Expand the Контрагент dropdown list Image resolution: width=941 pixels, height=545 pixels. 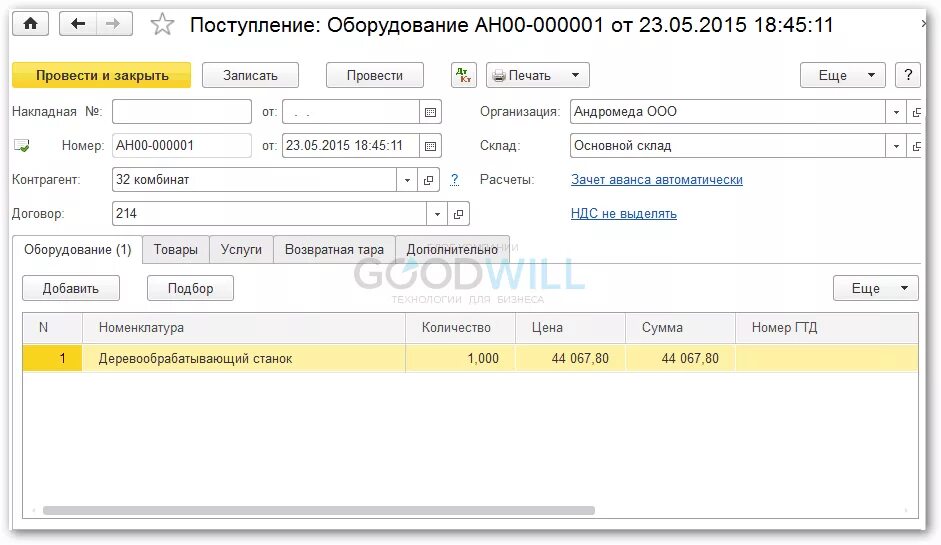(407, 180)
